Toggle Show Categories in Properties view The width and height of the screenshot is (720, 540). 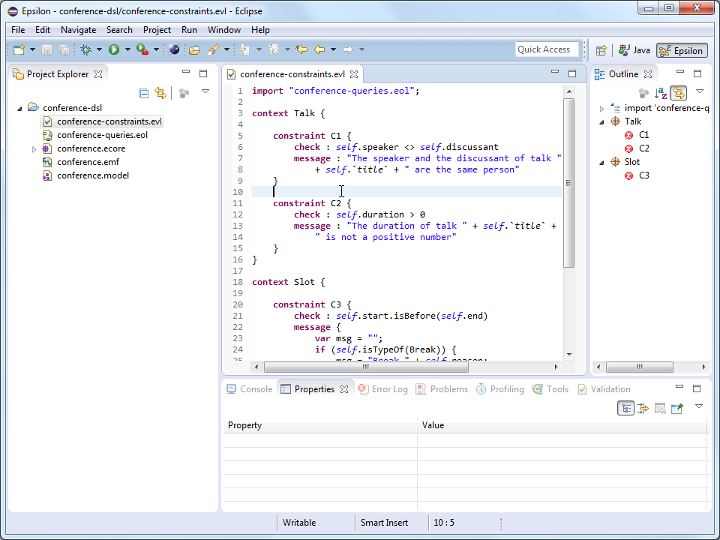625,408
